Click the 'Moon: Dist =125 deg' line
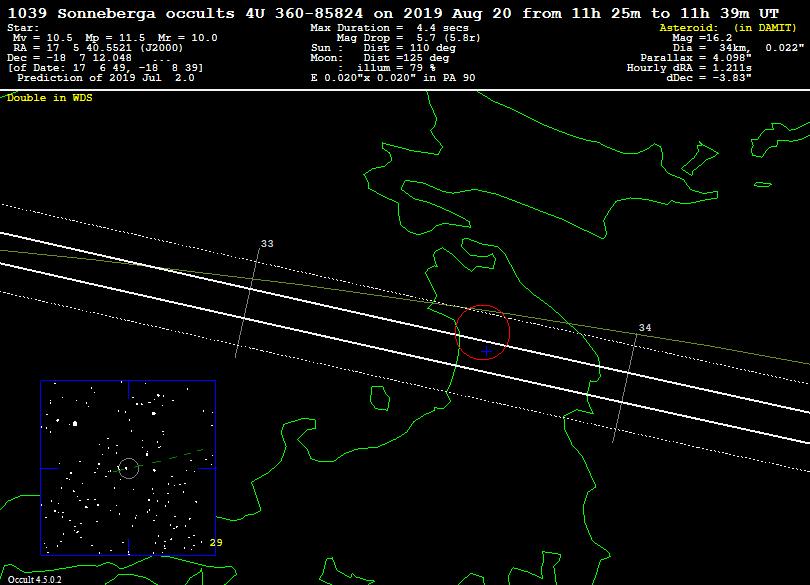The image size is (810, 585). 380,58
